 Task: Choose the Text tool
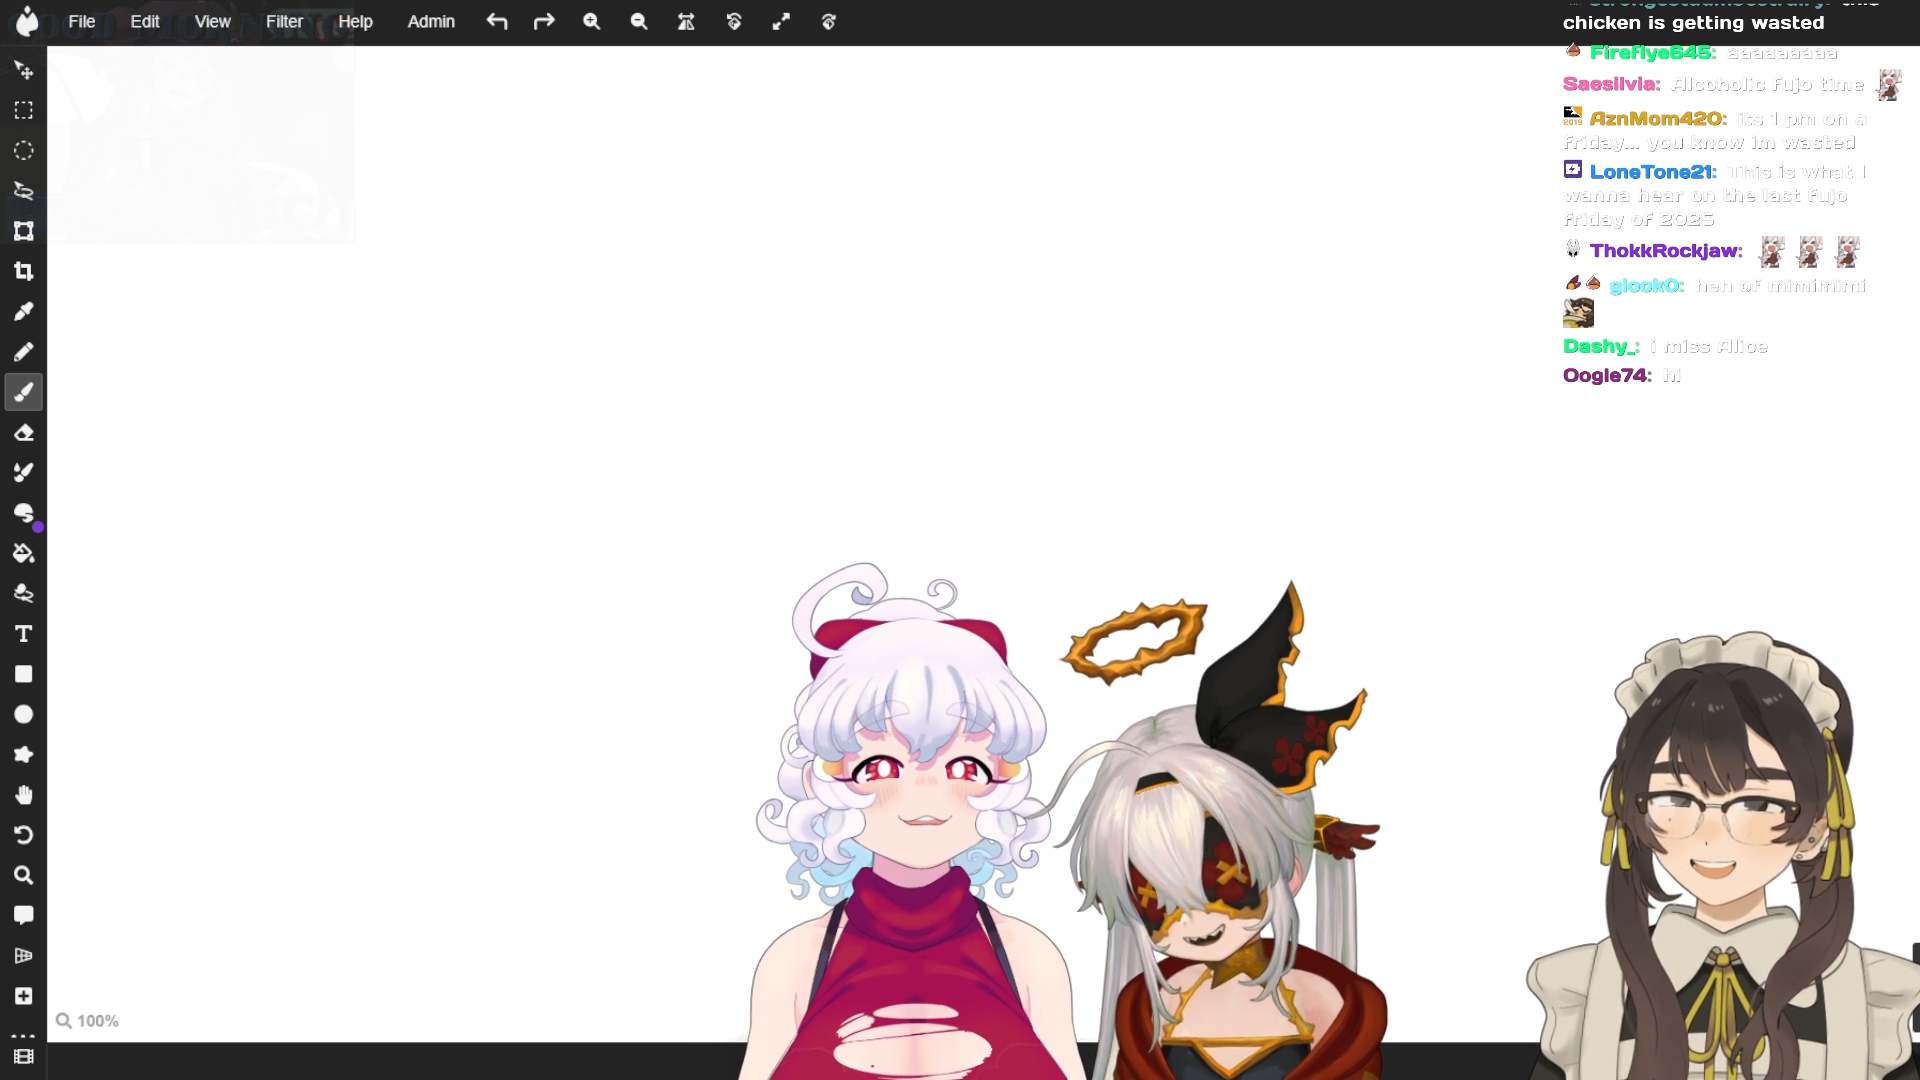(x=24, y=634)
